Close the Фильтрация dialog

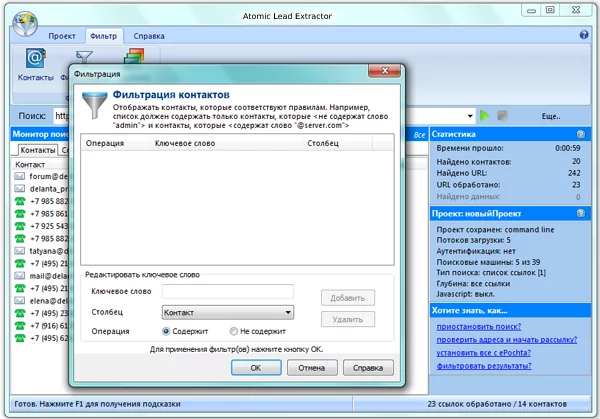tap(385, 71)
